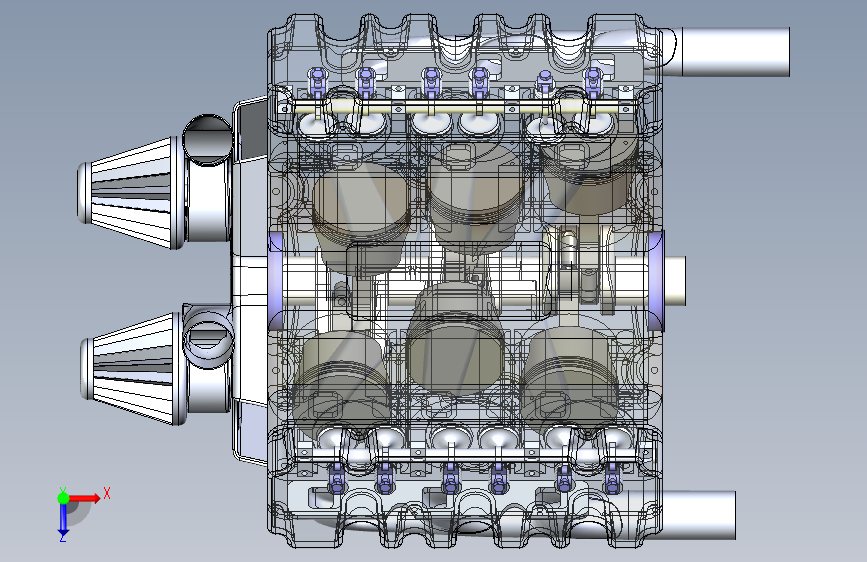Image resolution: width=867 pixels, height=562 pixels.
Task: Click the blue Z axis arrow of the triad
Action: 63,520
